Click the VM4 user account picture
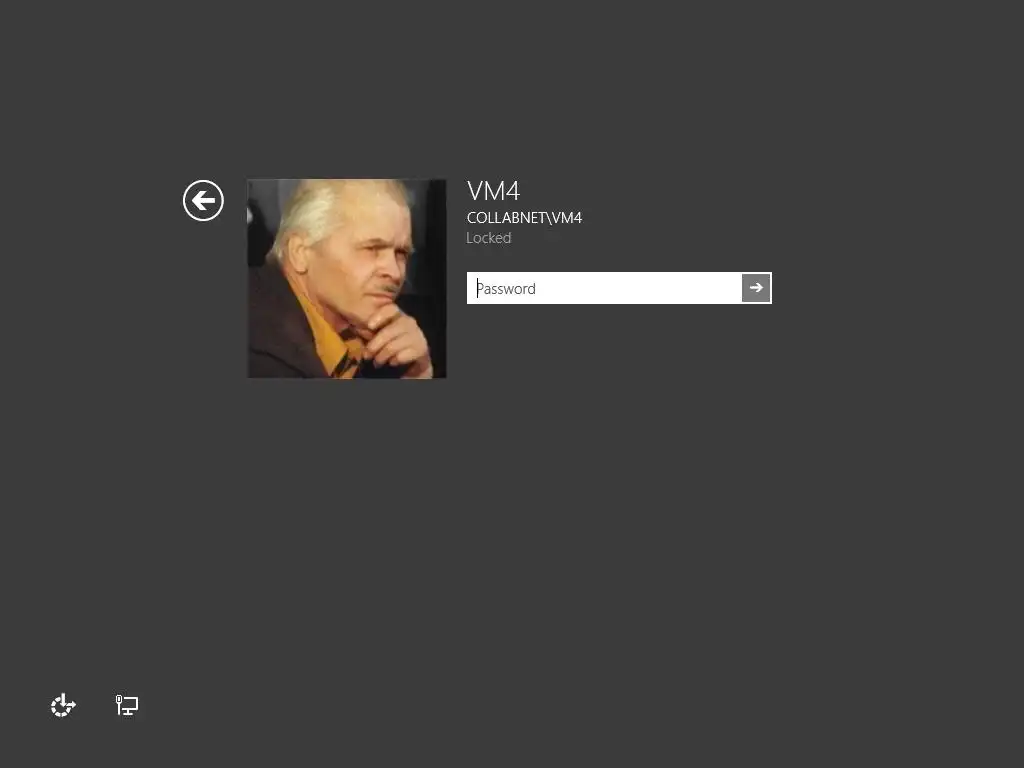 tap(347, 279)
